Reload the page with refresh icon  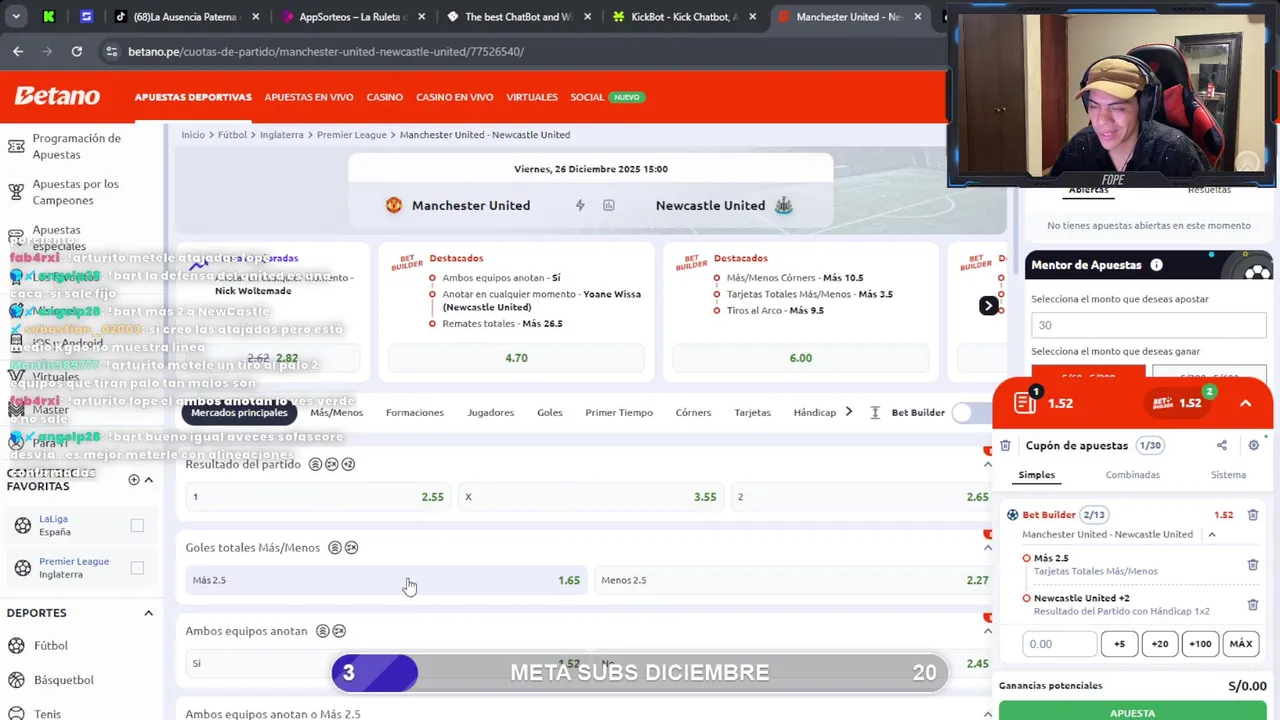pos(76,51)
